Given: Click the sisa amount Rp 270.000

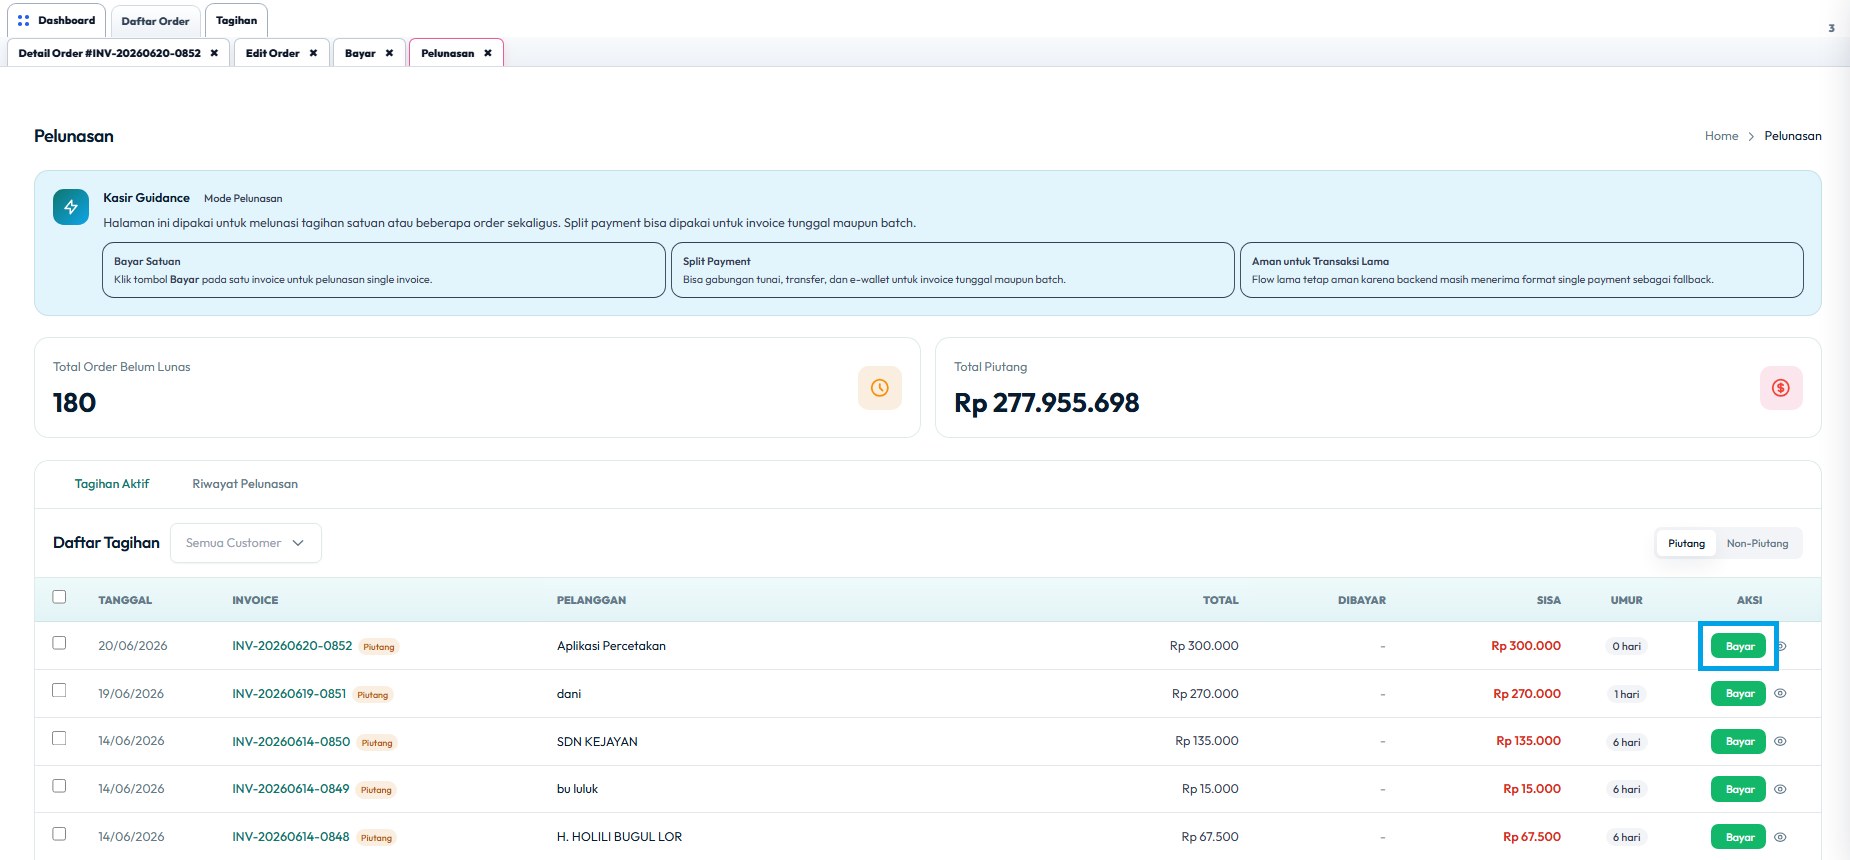Looking at the screenshot, I should tap(1526, 694).
